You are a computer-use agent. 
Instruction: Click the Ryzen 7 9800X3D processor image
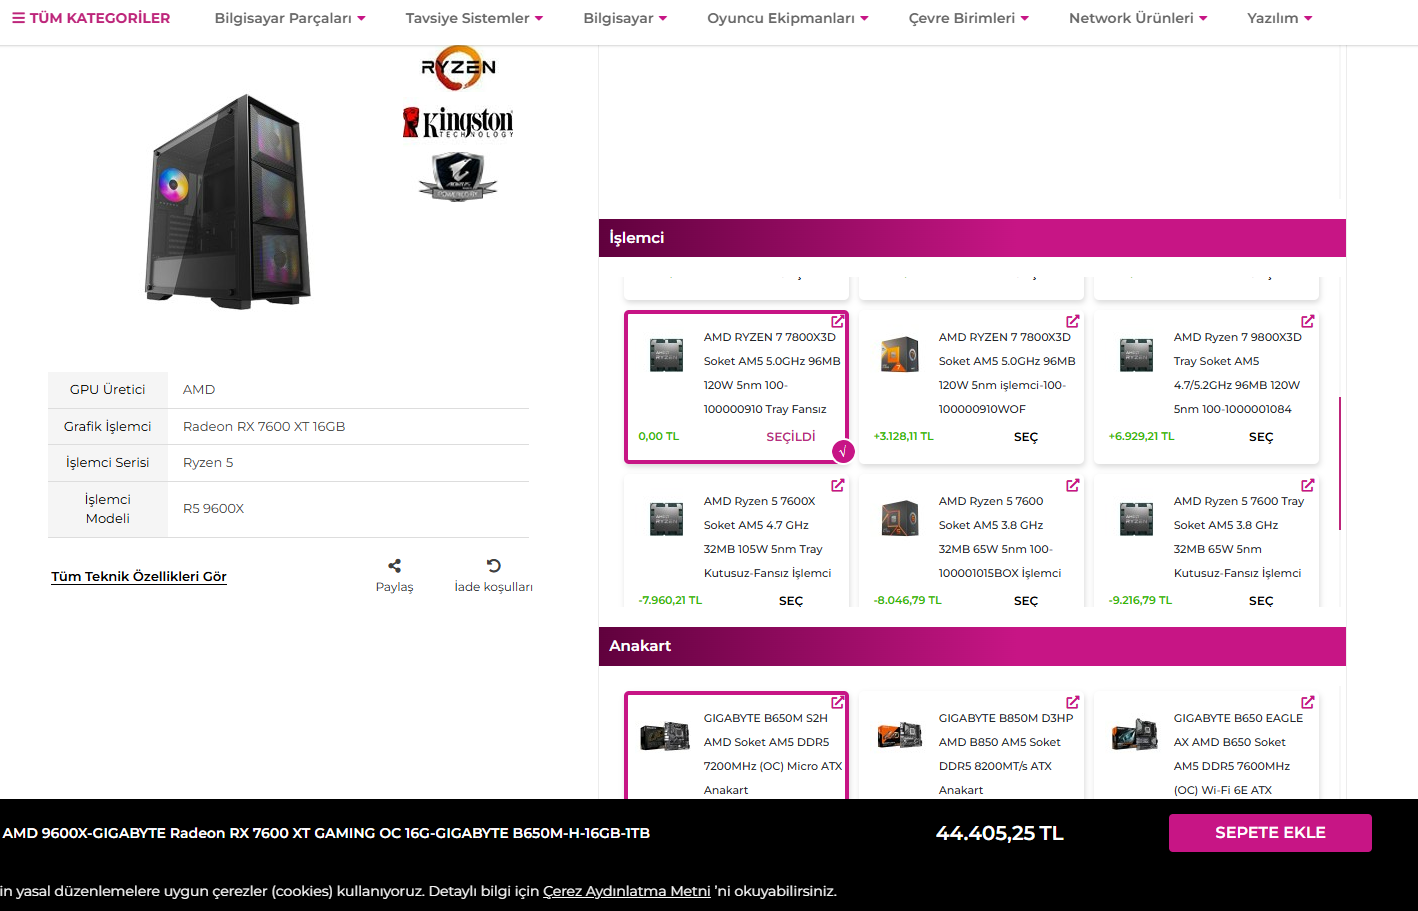pos(1137,355)
